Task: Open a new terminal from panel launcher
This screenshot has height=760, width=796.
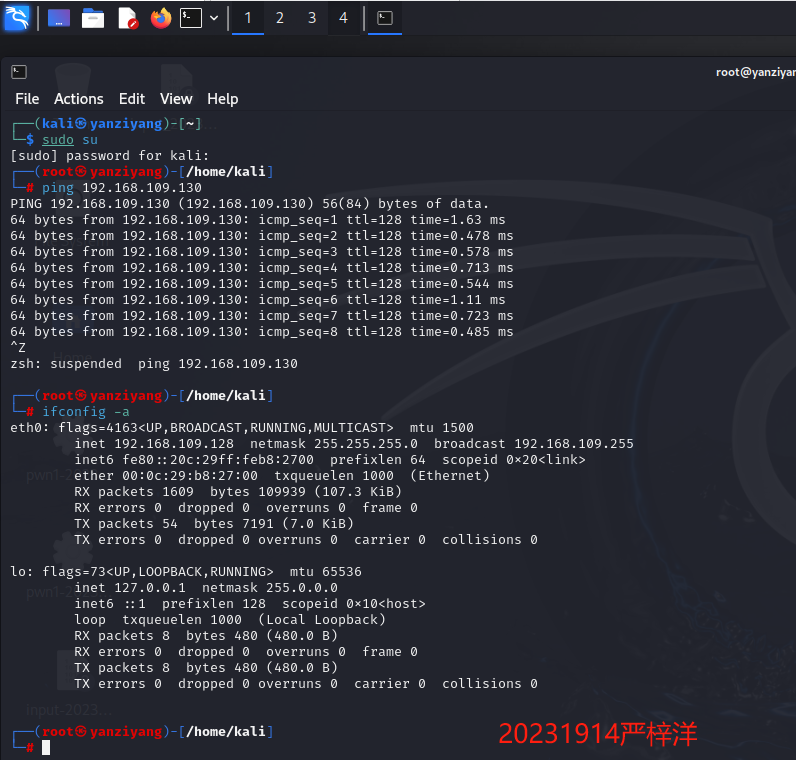Action: point(191,18)
